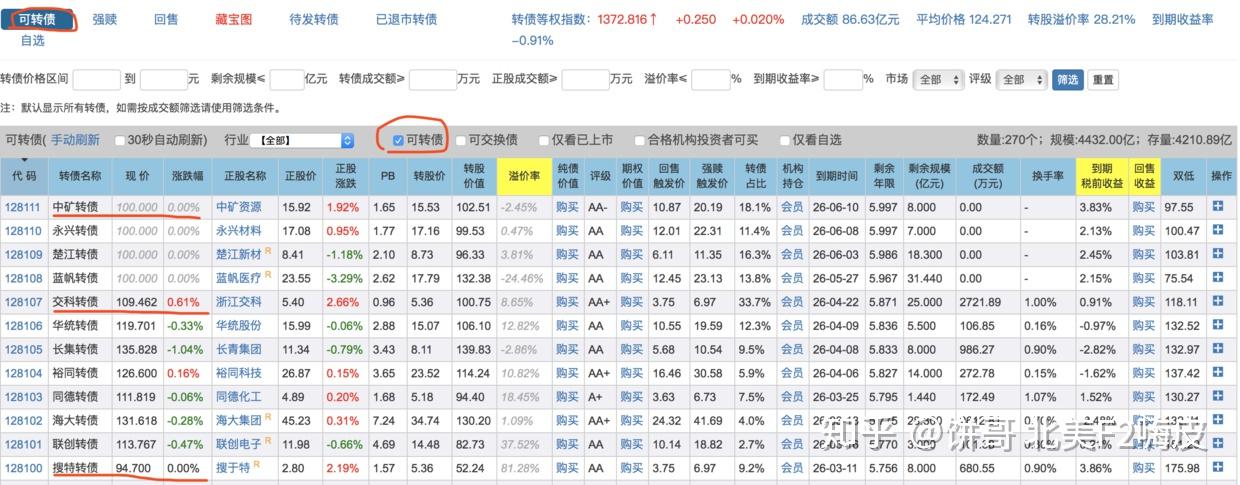Viewport: 1240px width, 485px height.
Task: Open bond code 128107 link
Action: [23, 301]
